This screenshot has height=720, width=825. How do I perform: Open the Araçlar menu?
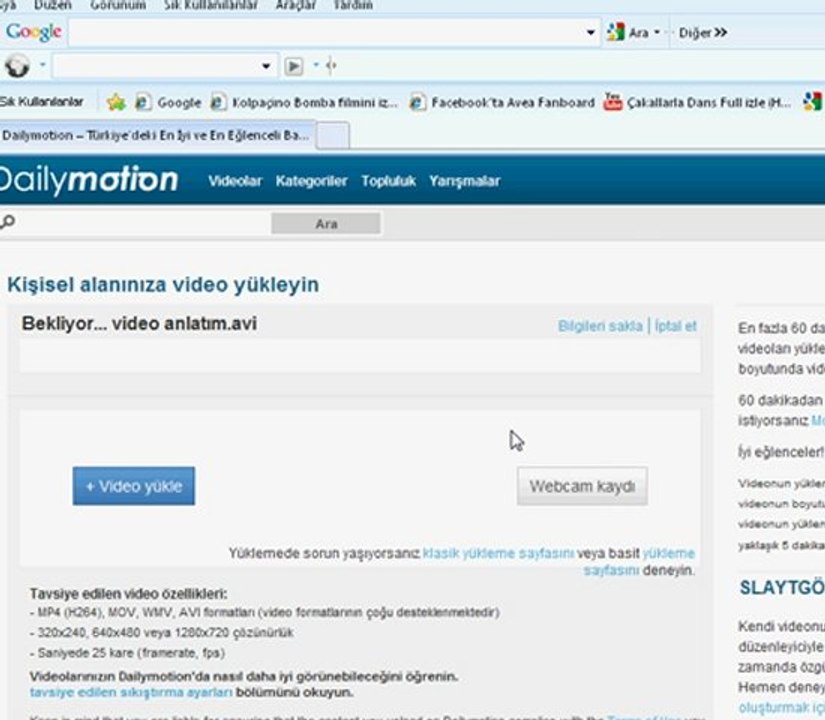296,5
